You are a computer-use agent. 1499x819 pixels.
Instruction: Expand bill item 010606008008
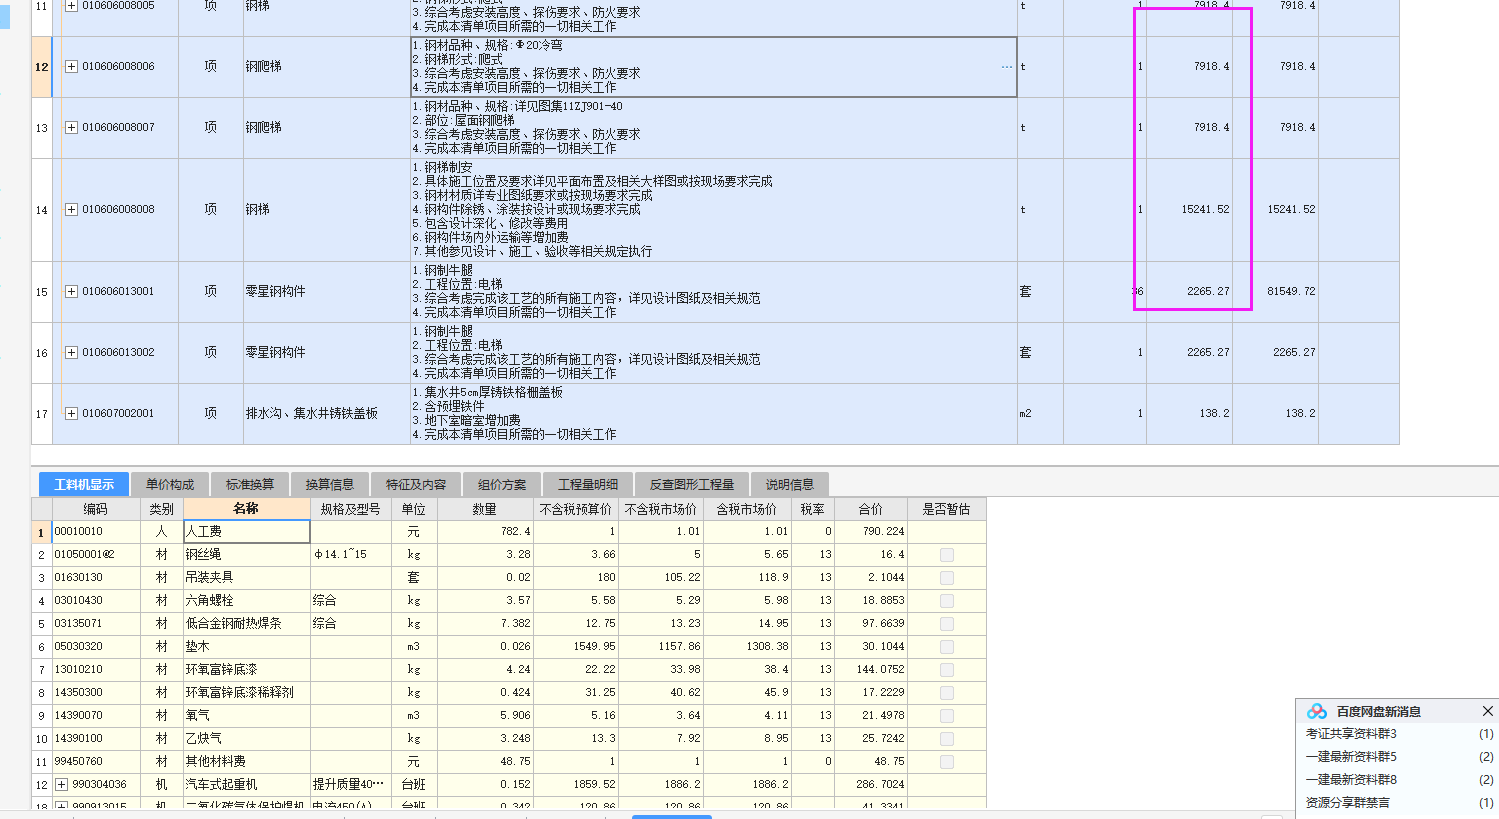coord(71,210)
